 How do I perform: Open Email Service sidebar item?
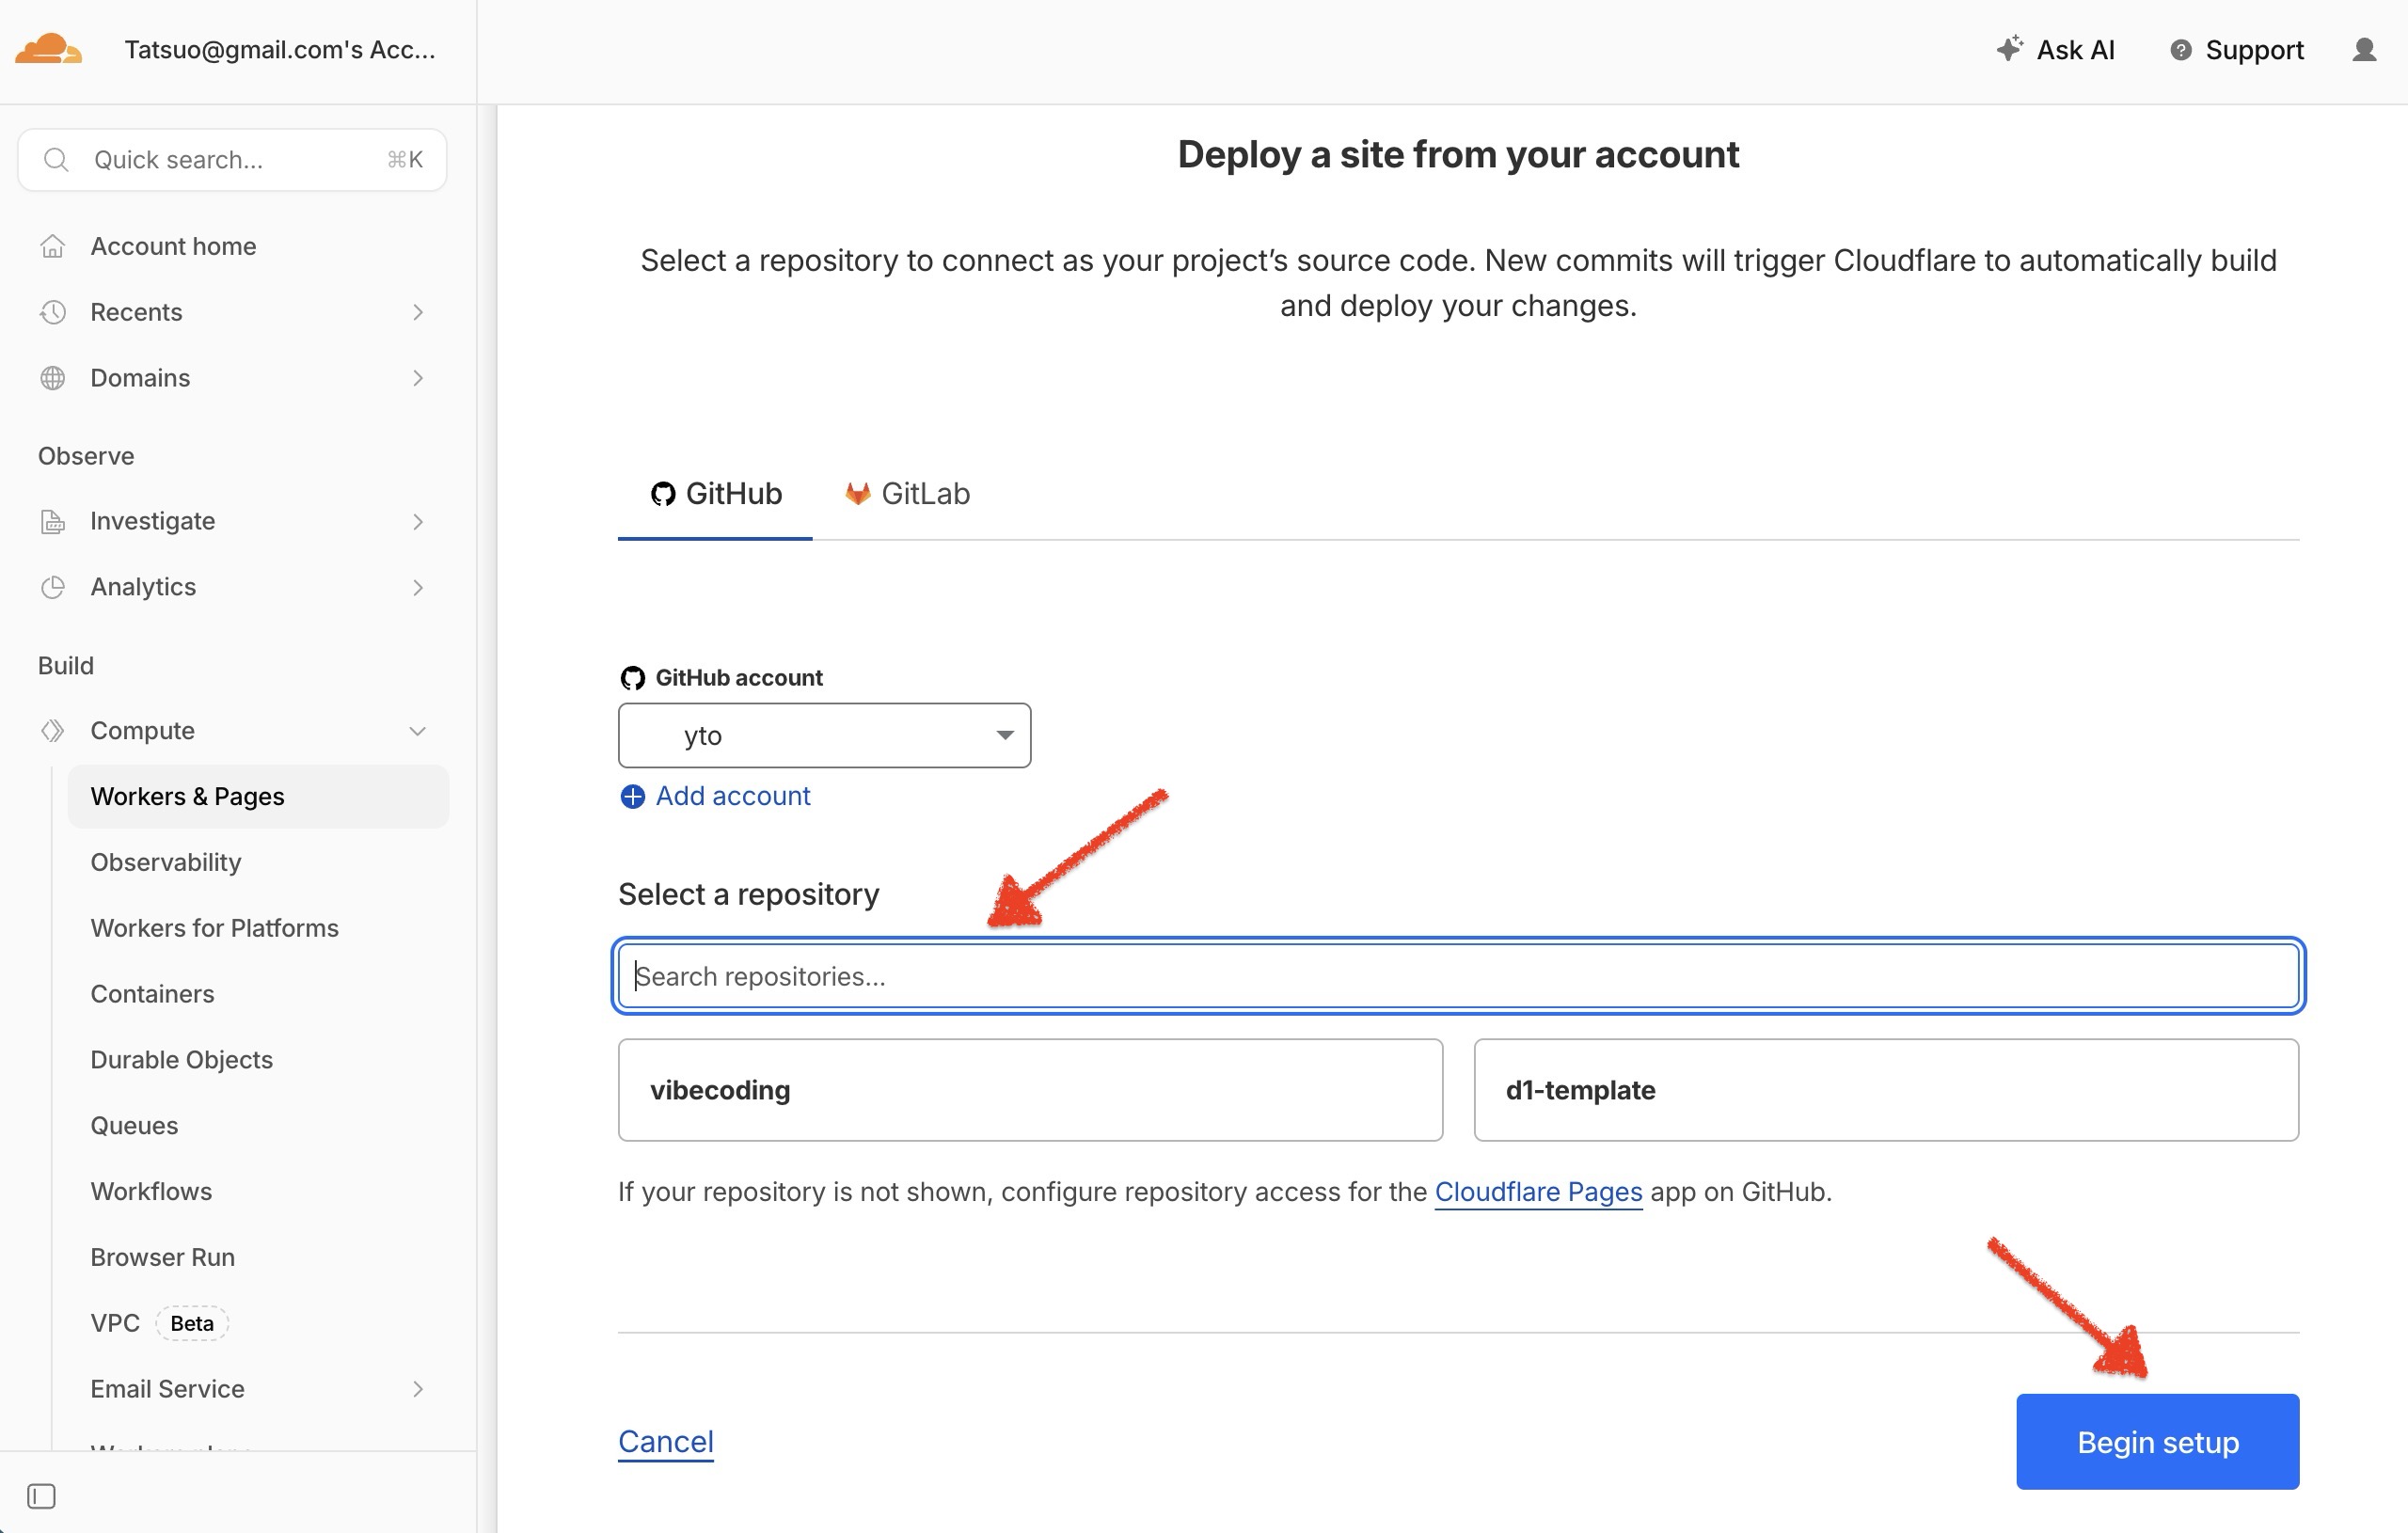258,1389
